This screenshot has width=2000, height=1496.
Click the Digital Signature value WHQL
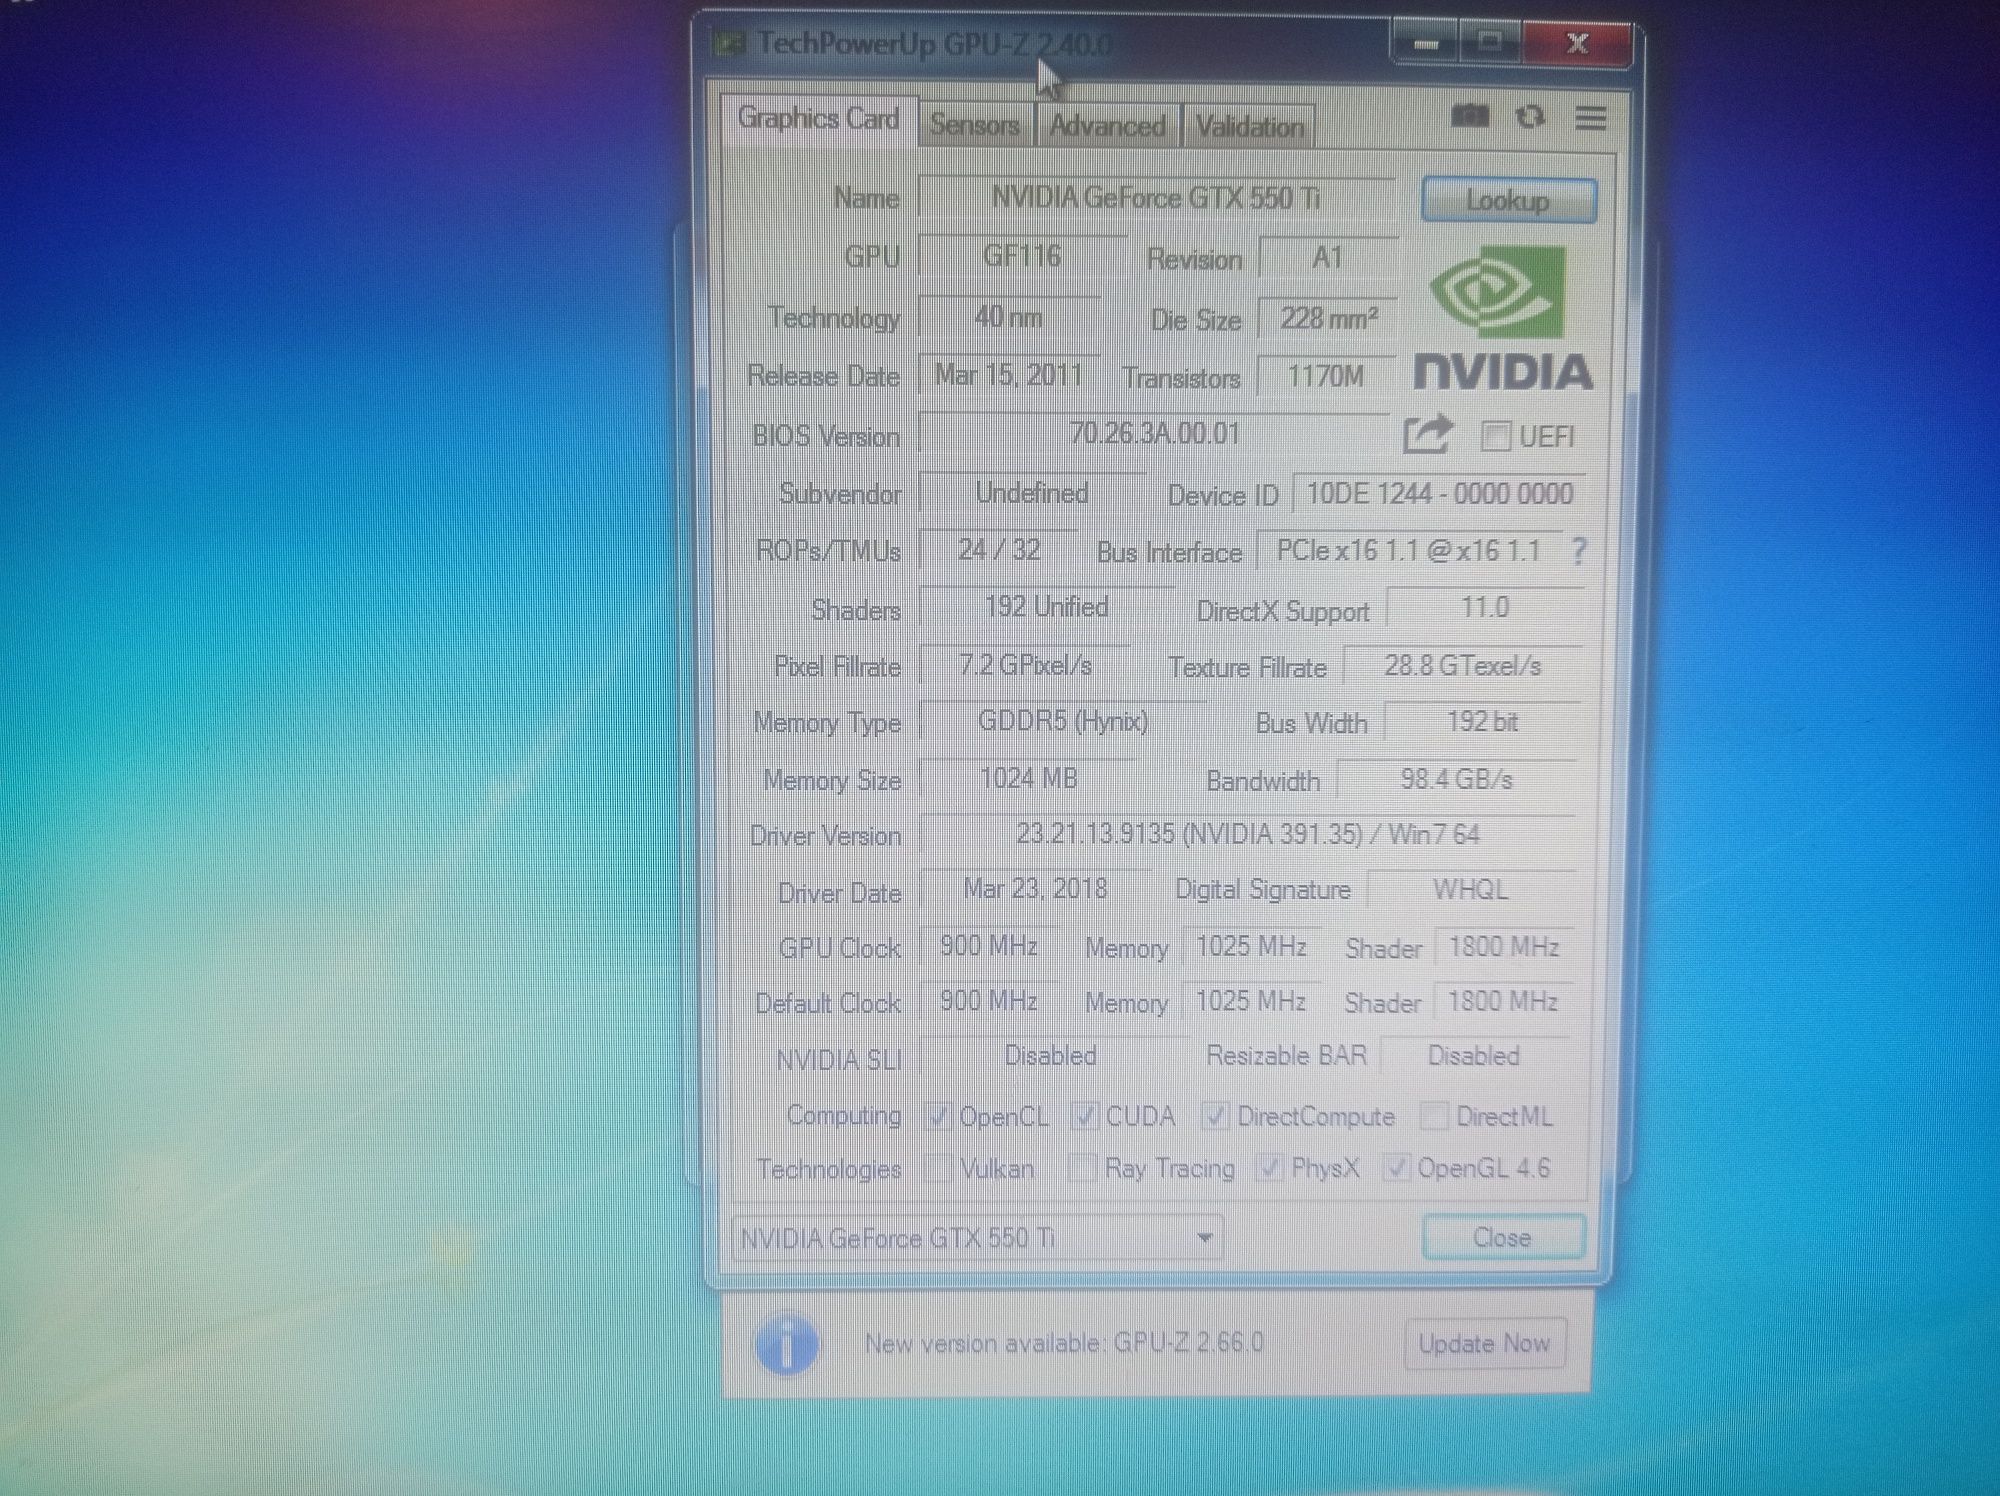click(1470, 890)
